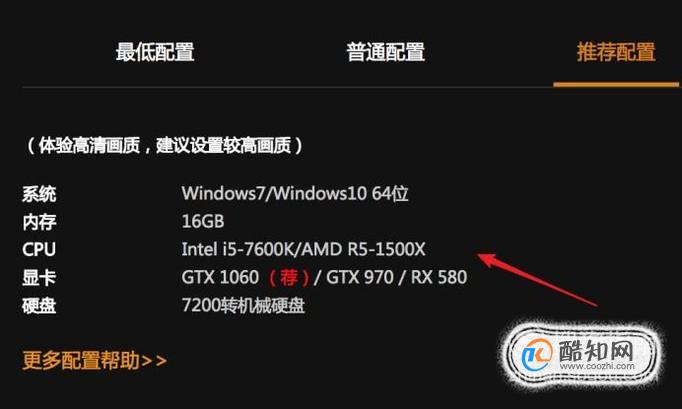
Task: Click the www.coozhi.com watermark text
Action: 597,366
